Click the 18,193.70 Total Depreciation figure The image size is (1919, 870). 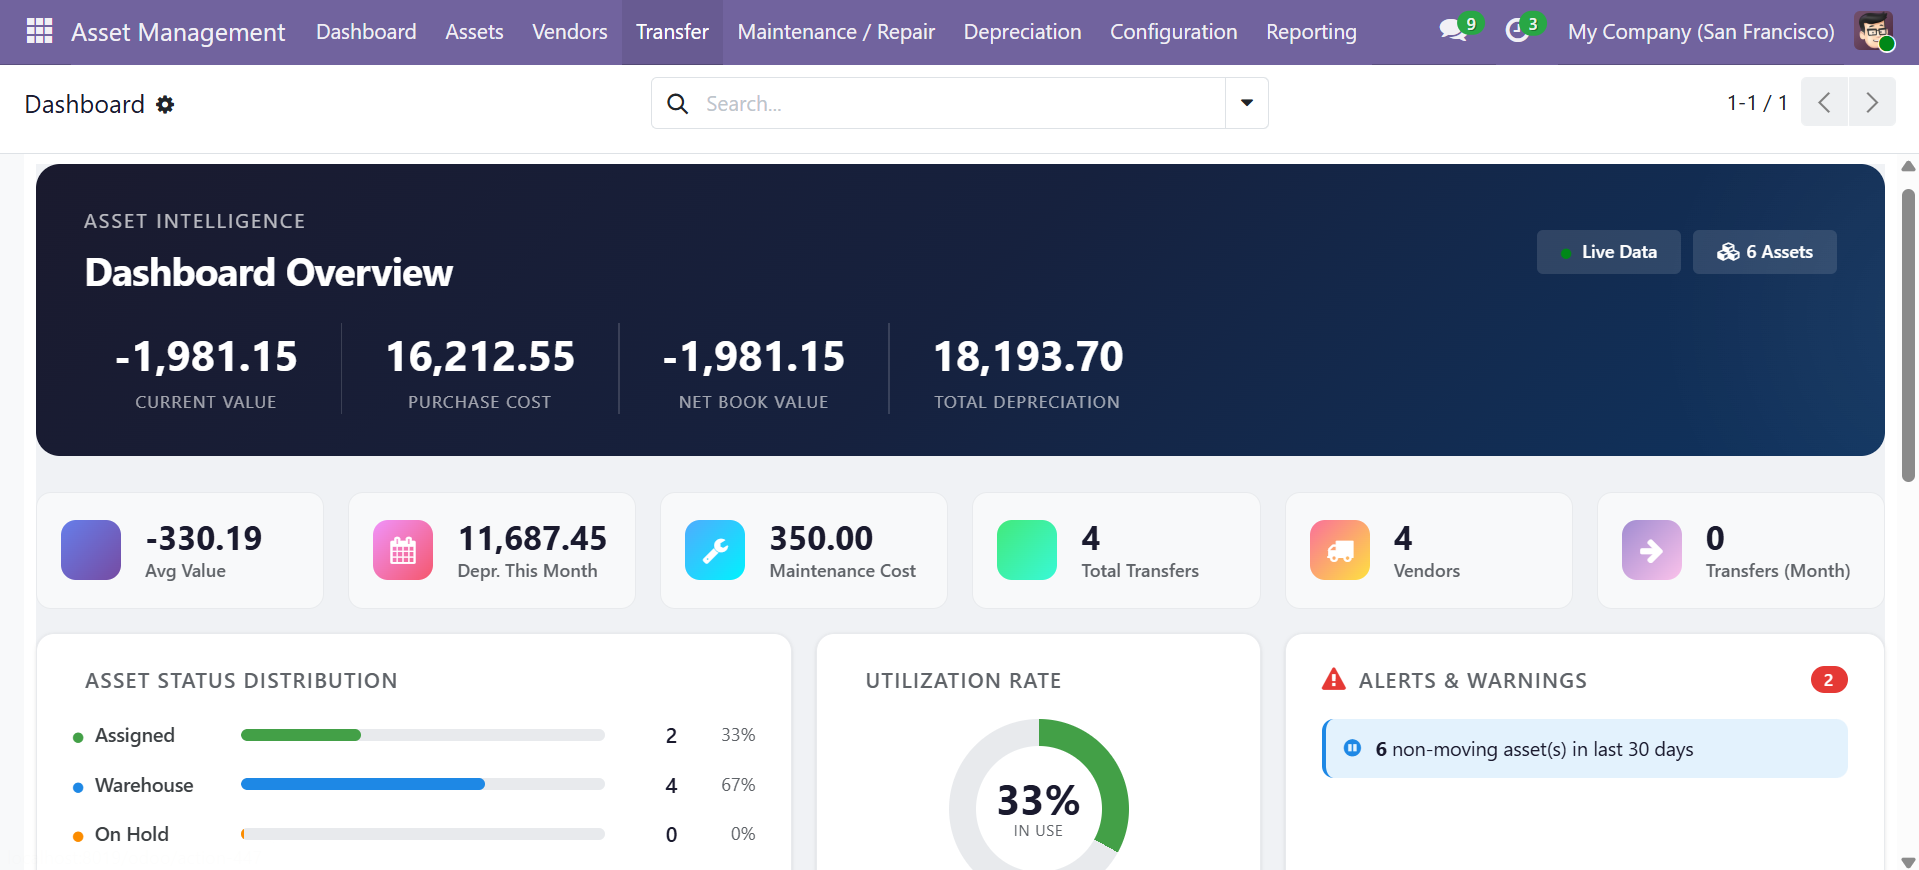(x=1028, y=357)
